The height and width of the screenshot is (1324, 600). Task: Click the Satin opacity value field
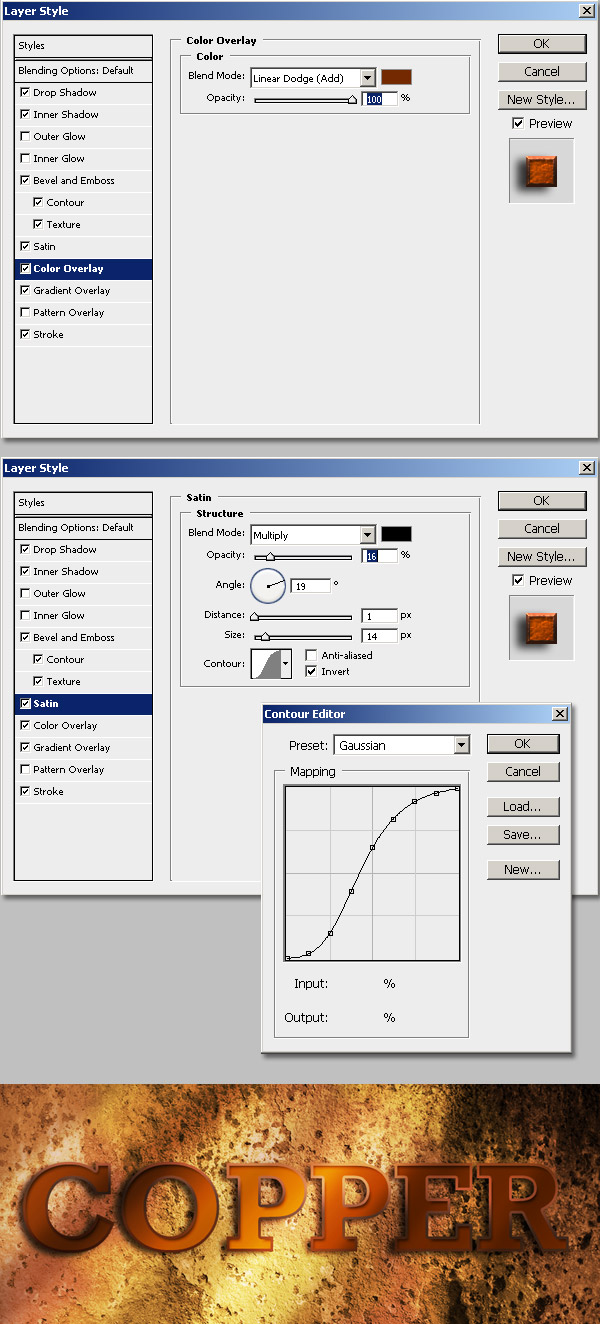[380, 556]
